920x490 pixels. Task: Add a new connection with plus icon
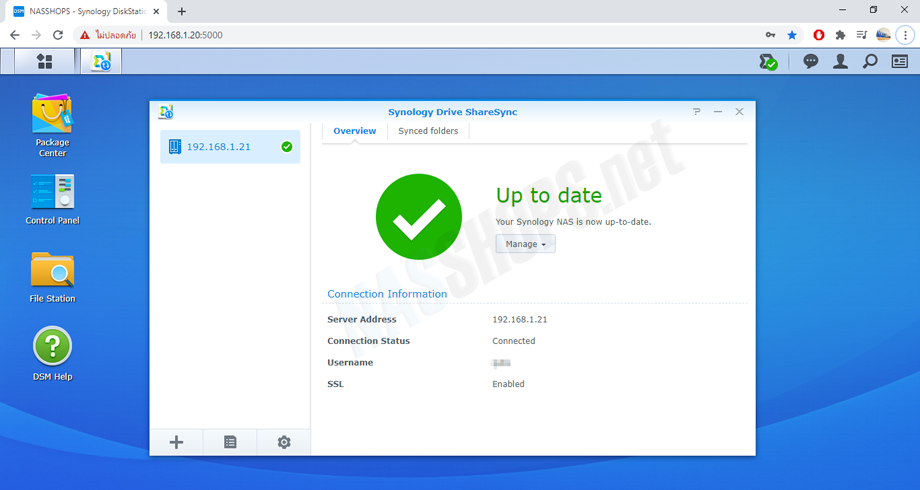tap(177, 442)
